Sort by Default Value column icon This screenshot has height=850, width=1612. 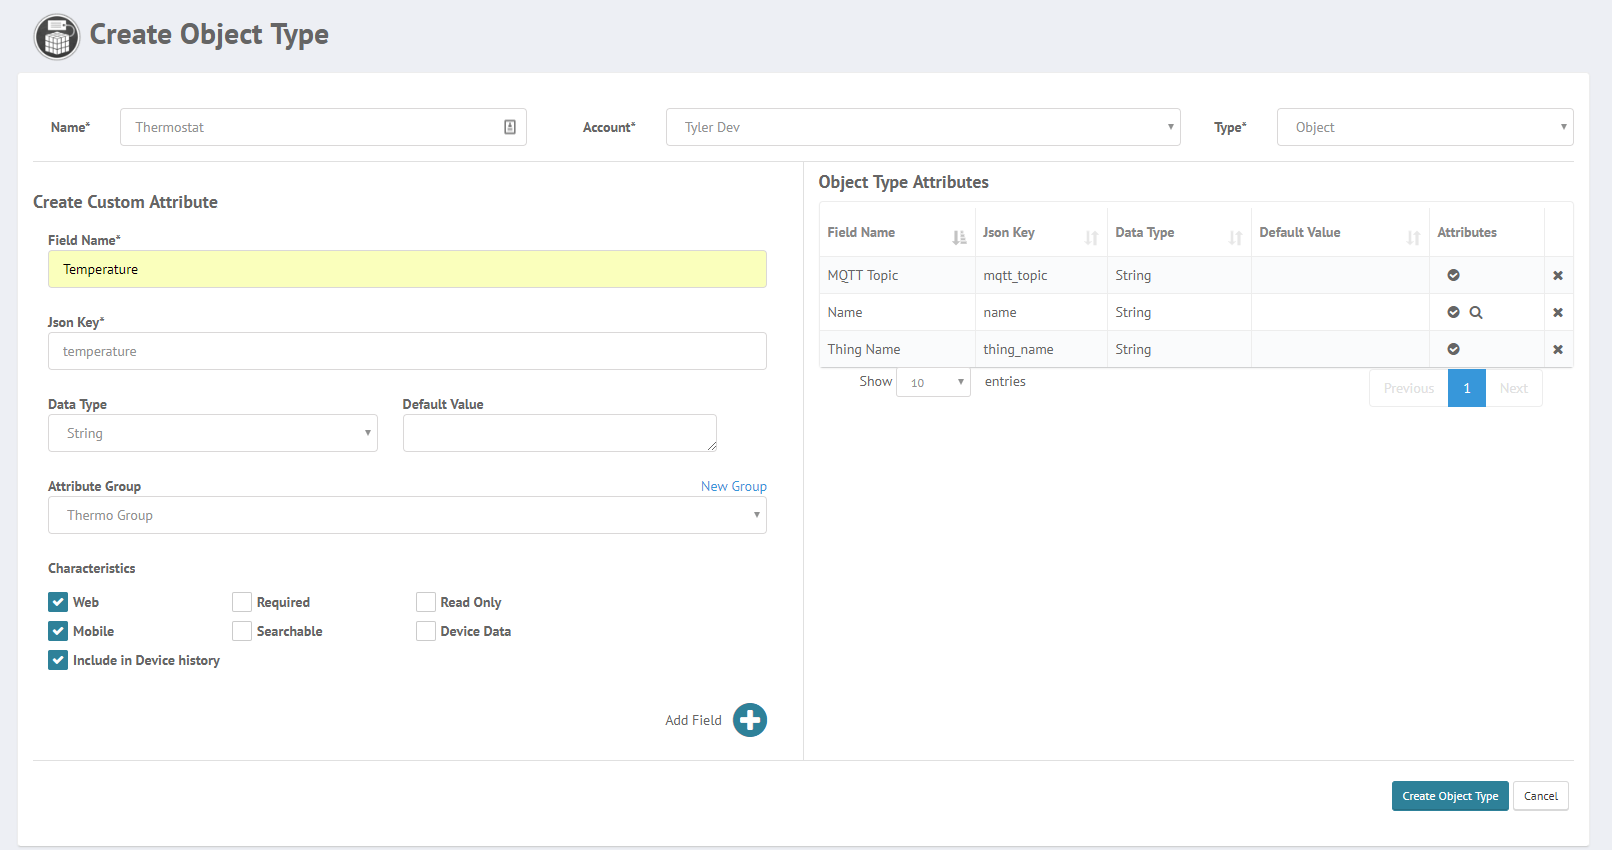1413,237
